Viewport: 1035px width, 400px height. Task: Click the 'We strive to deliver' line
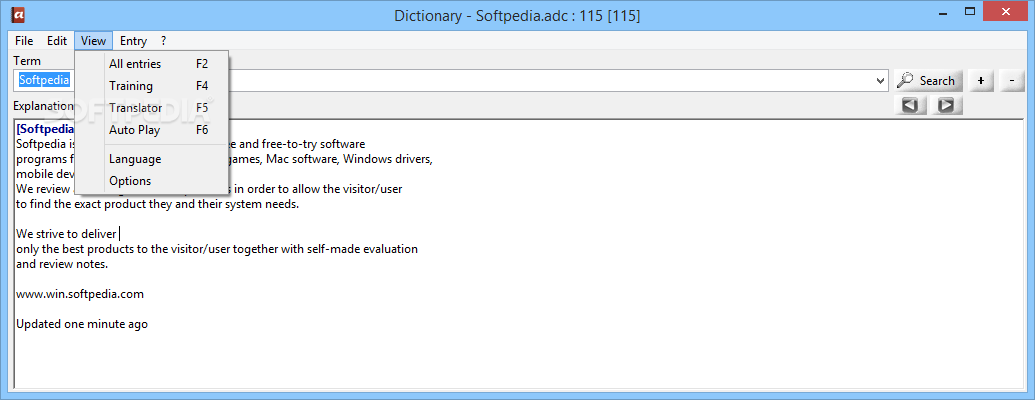(x=66, y=234)
